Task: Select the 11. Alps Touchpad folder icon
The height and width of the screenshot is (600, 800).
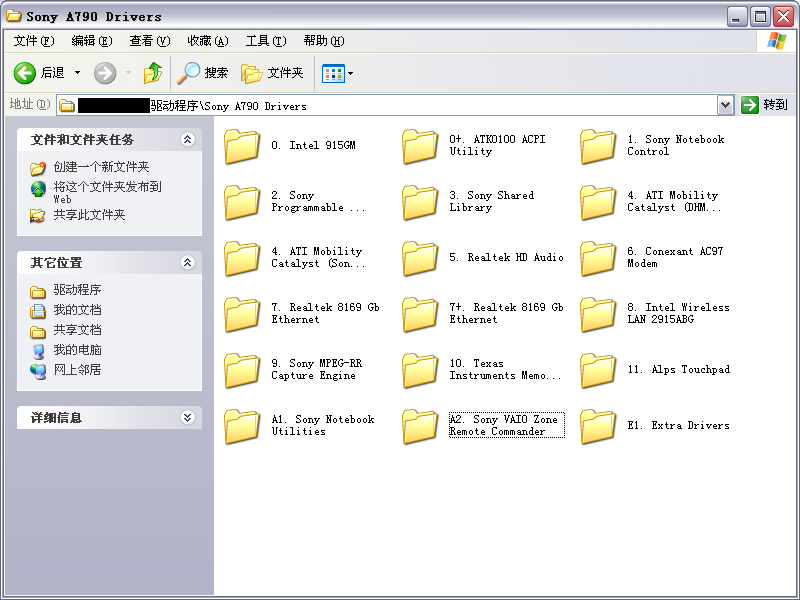Action: [598, 370]
